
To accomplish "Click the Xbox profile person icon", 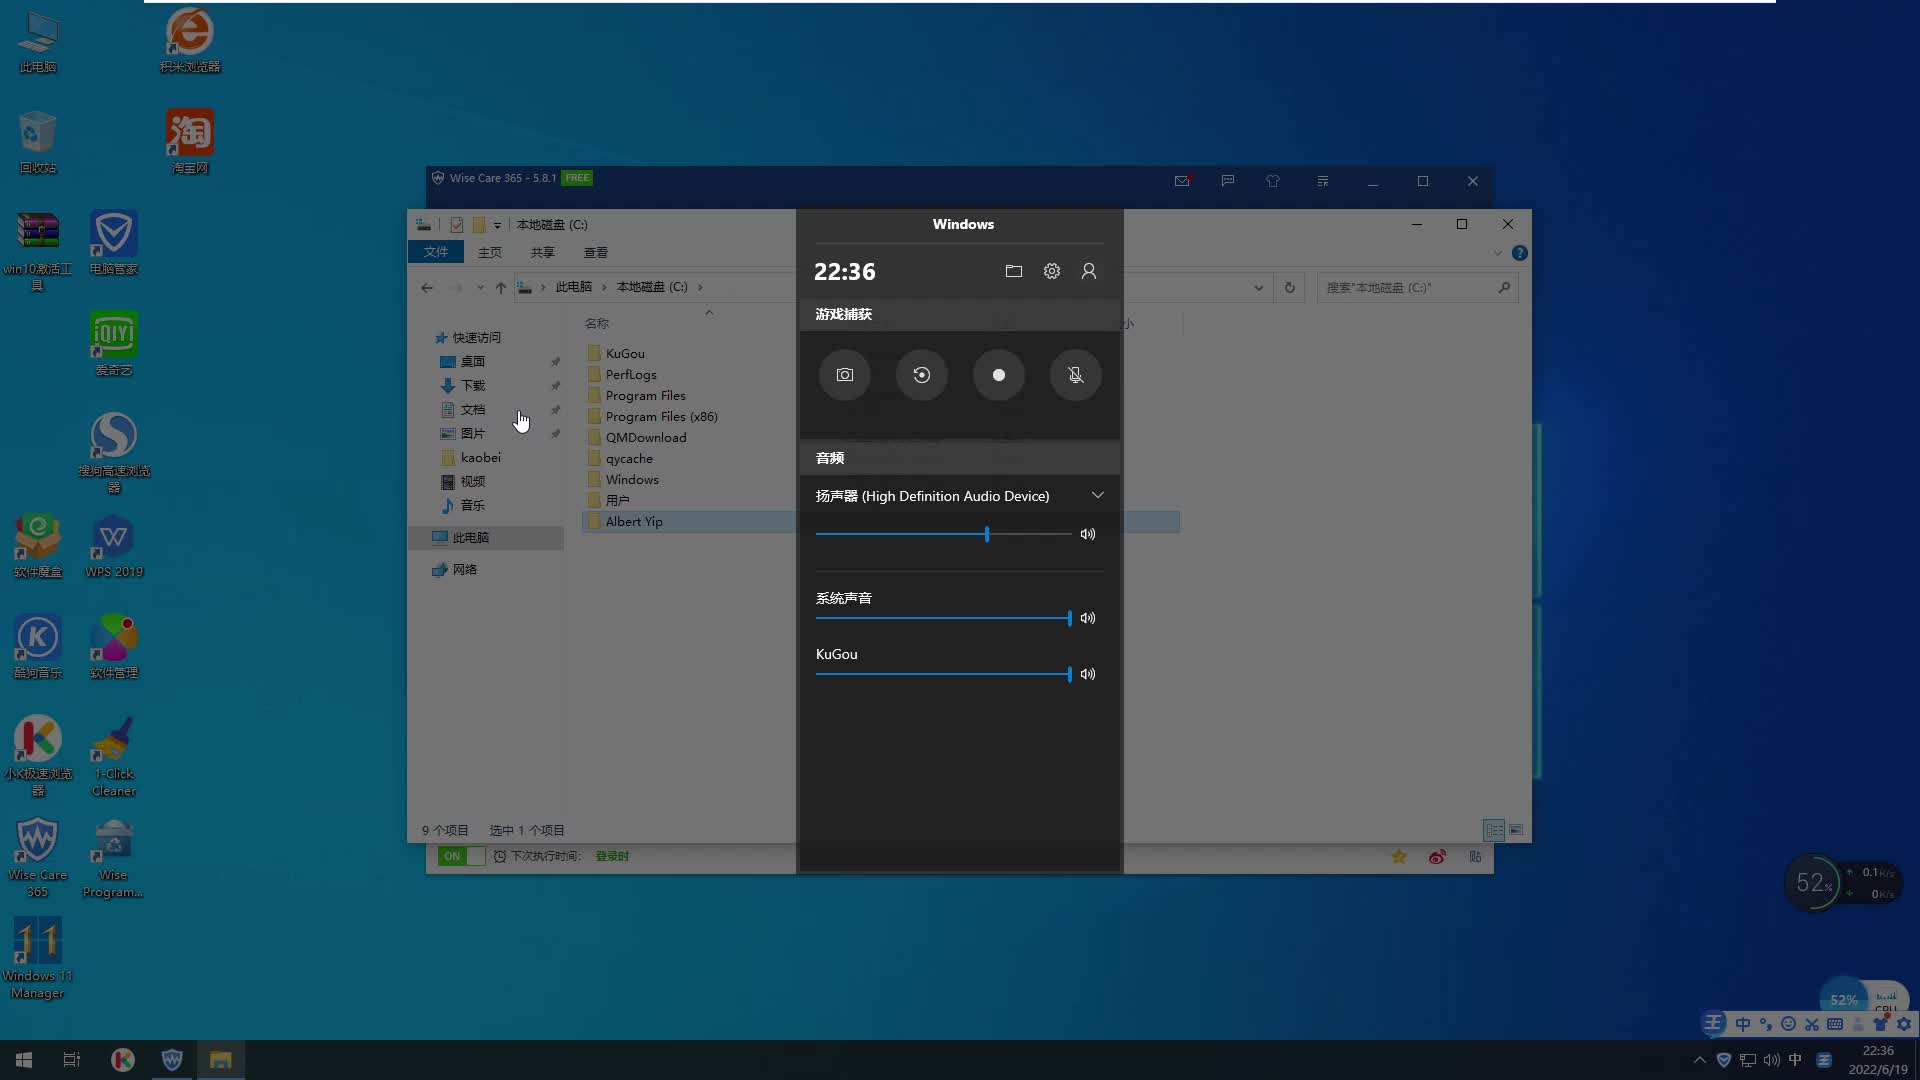I will point(1089,271).
